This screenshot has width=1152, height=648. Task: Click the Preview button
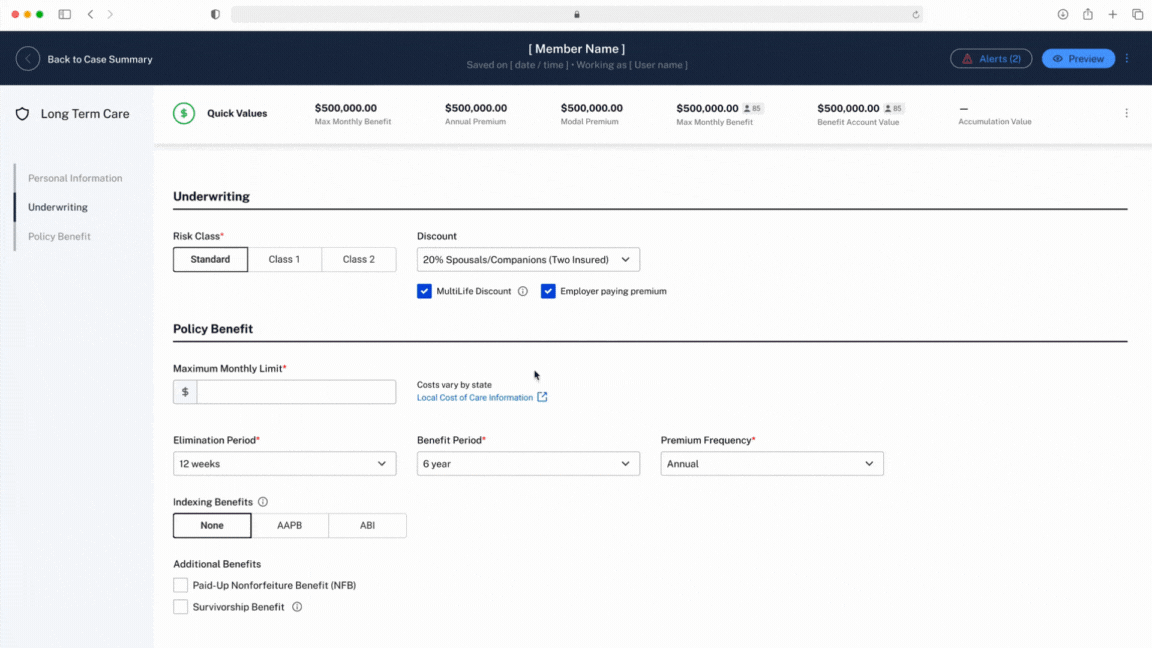[x=1079, y=58]
